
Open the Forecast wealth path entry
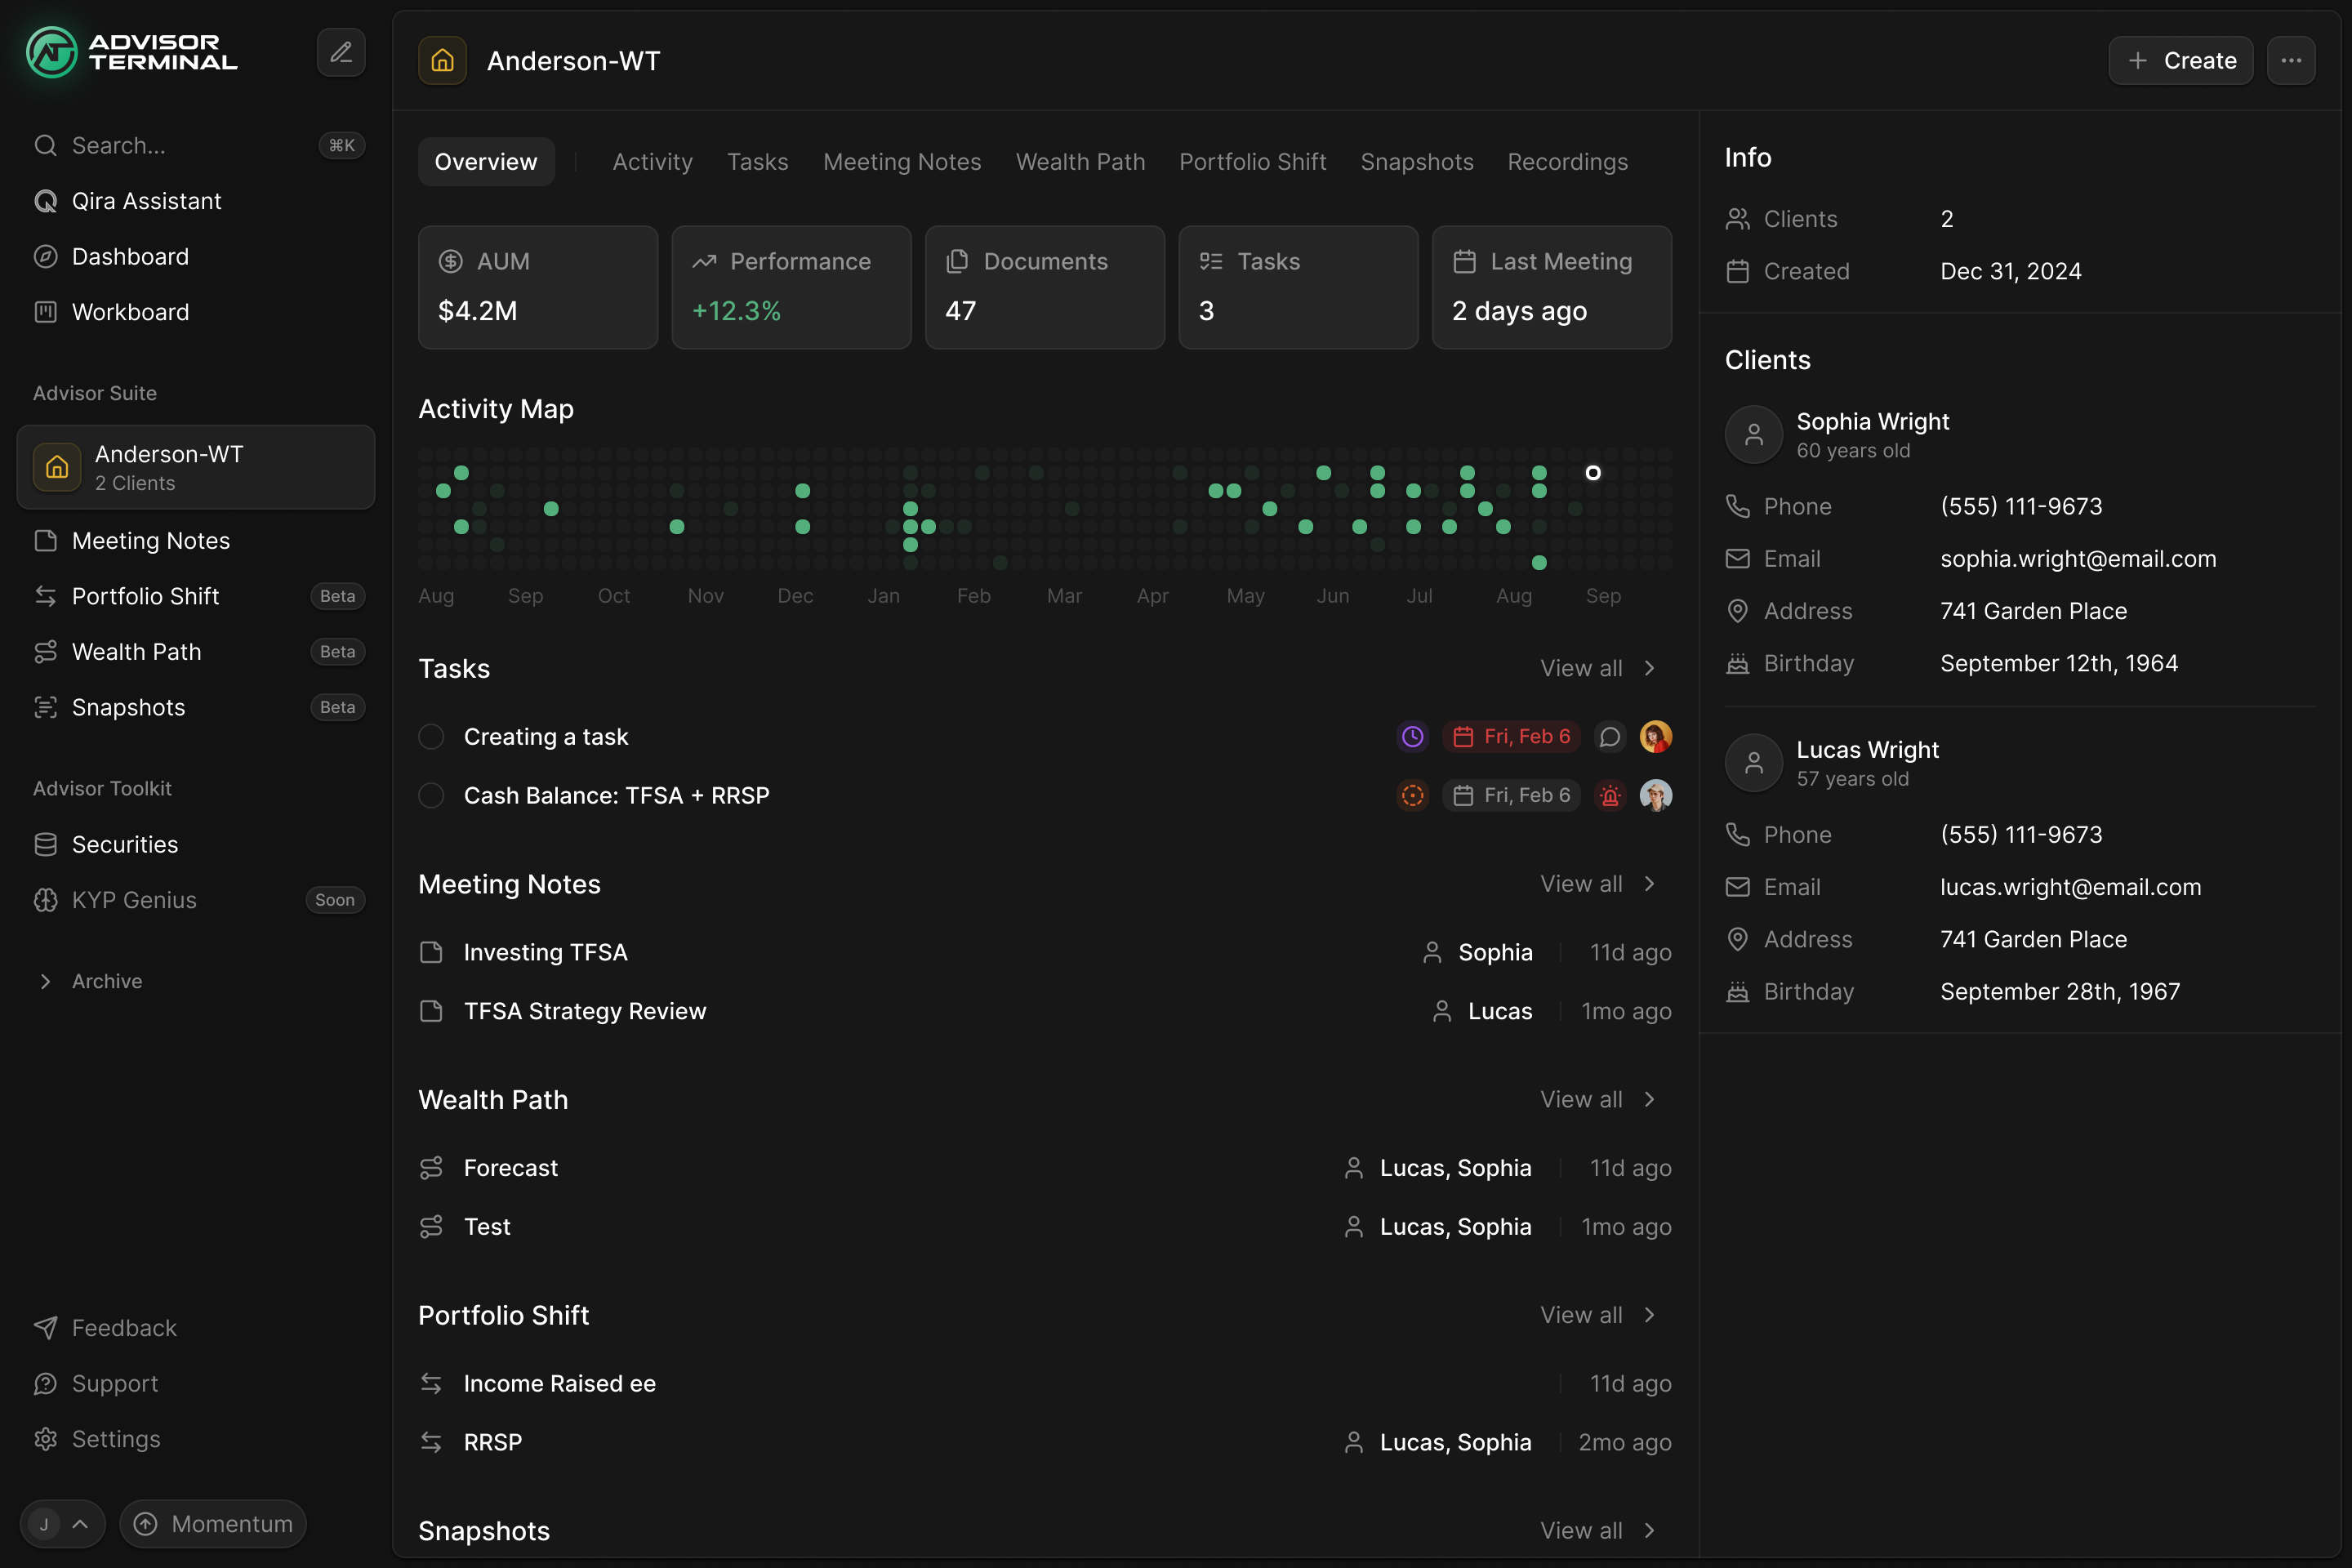[1045, 1168]
